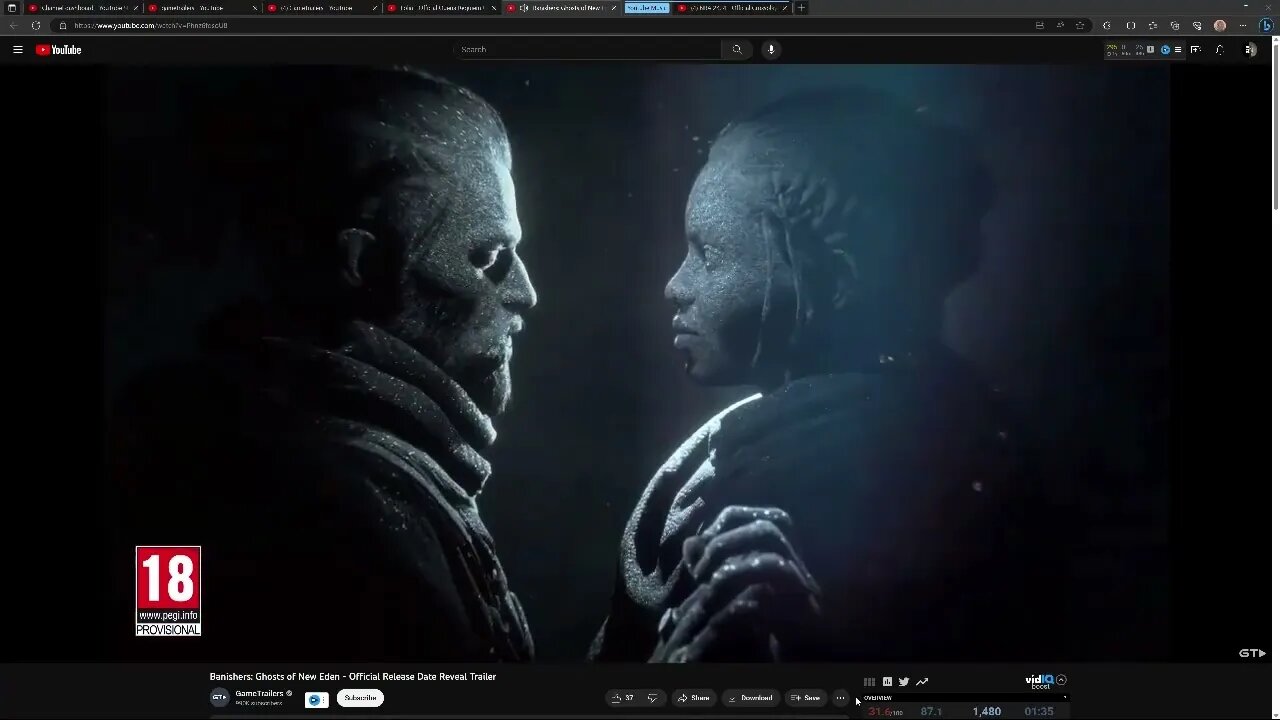1280x720 pixels.
Task: Open the YouTube hamburger guide menu
Action: (17, 49)
